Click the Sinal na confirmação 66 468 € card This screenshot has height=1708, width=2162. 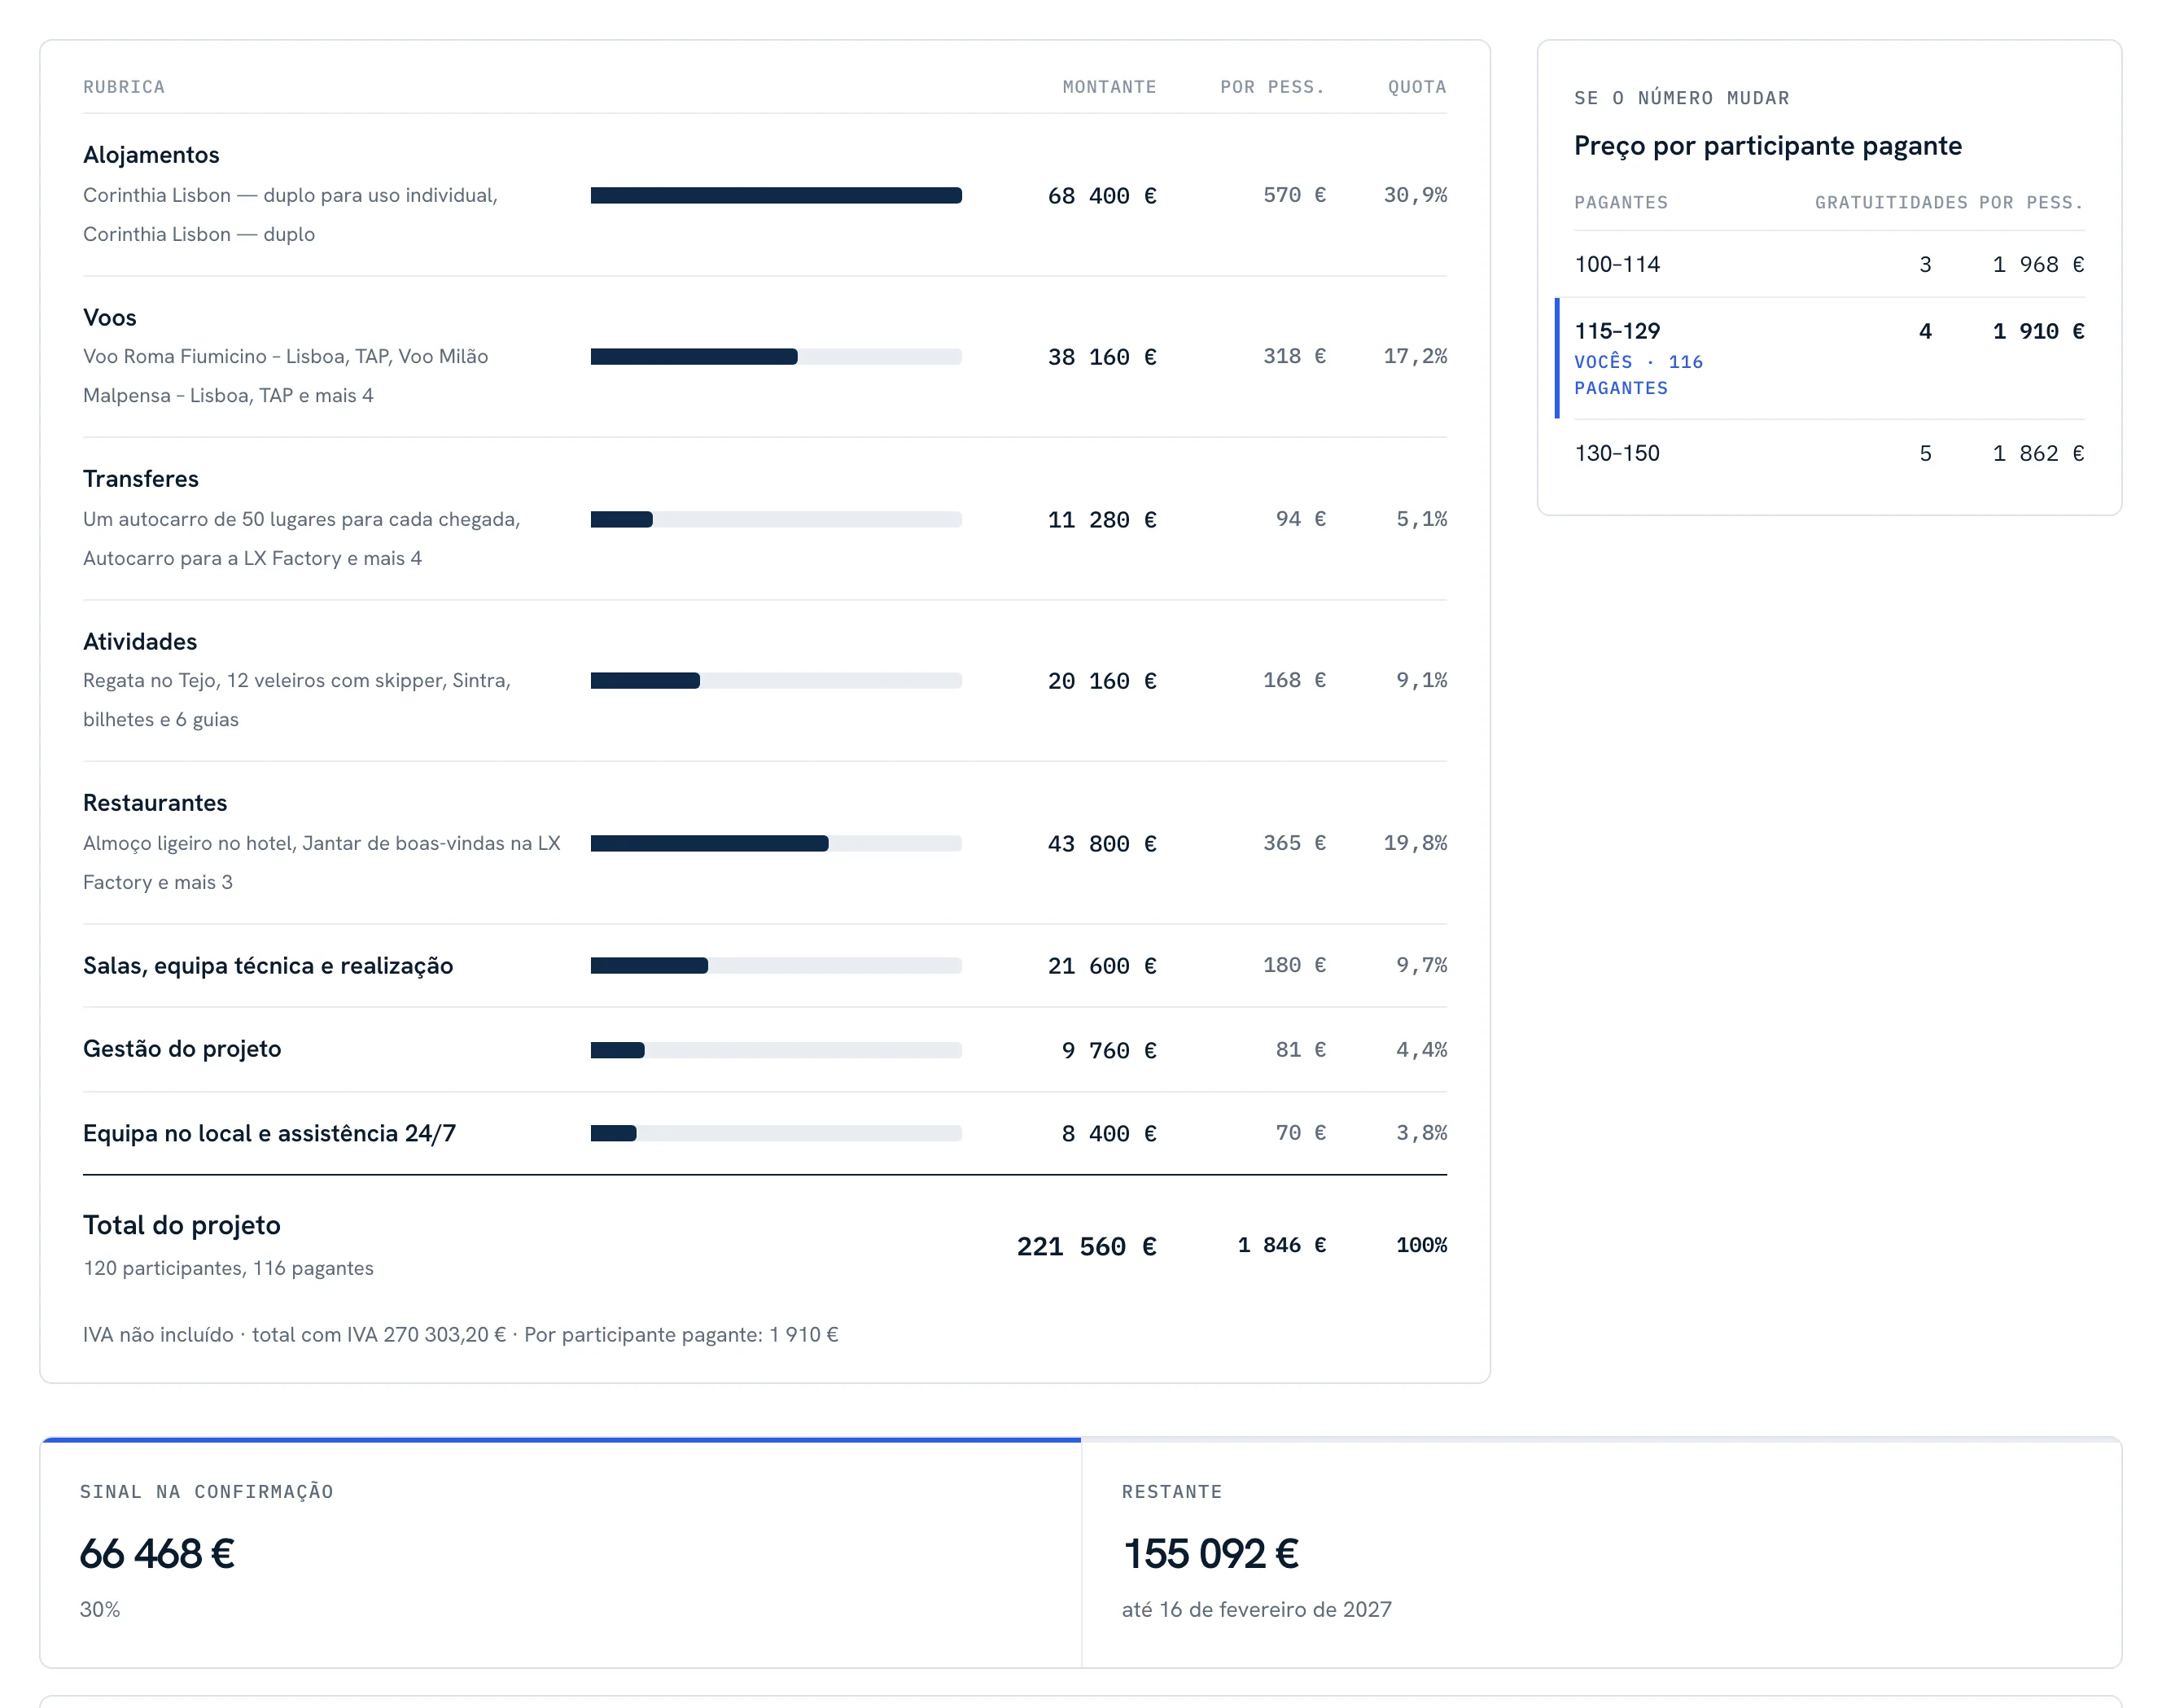[561, 1553]
